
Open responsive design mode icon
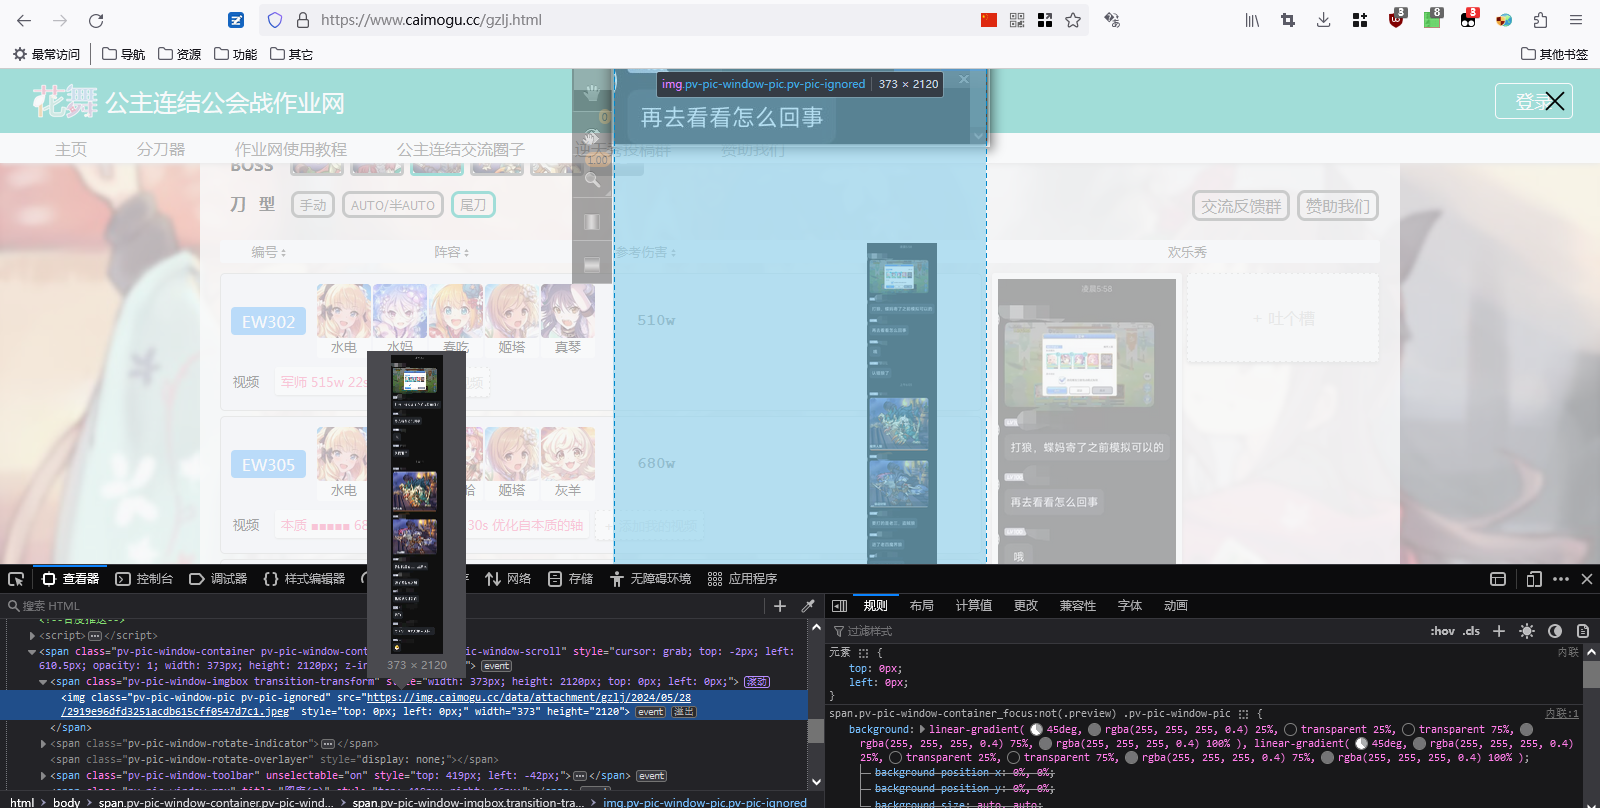[x=1534, y=579]
